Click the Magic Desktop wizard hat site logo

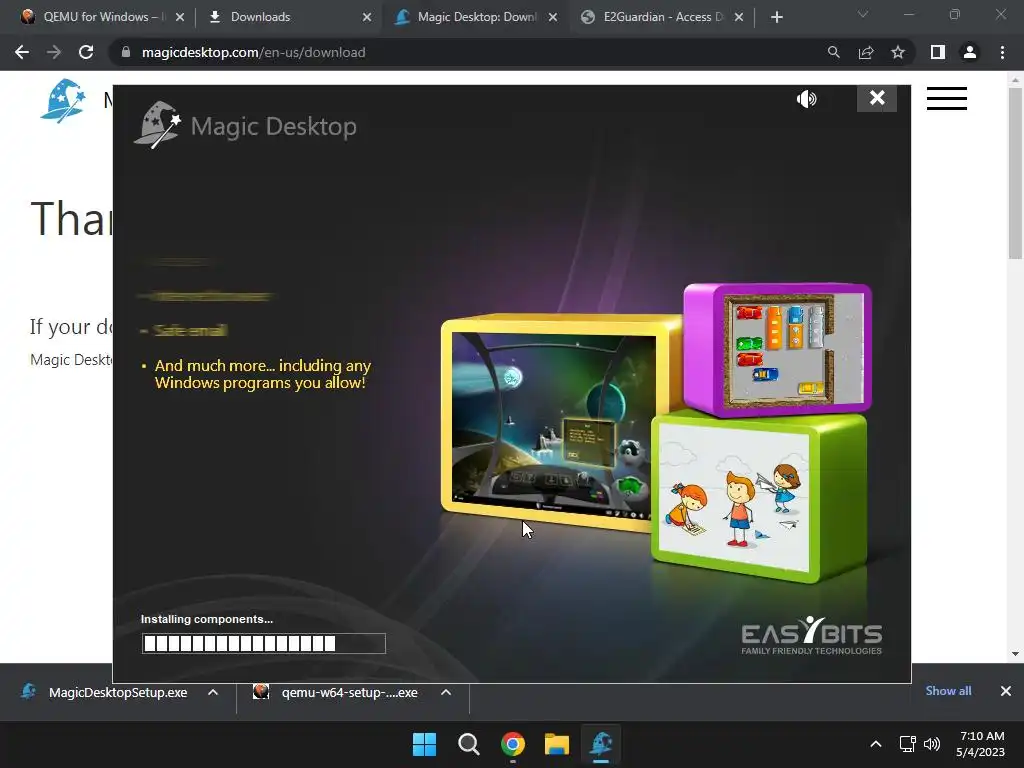point(63,100)
